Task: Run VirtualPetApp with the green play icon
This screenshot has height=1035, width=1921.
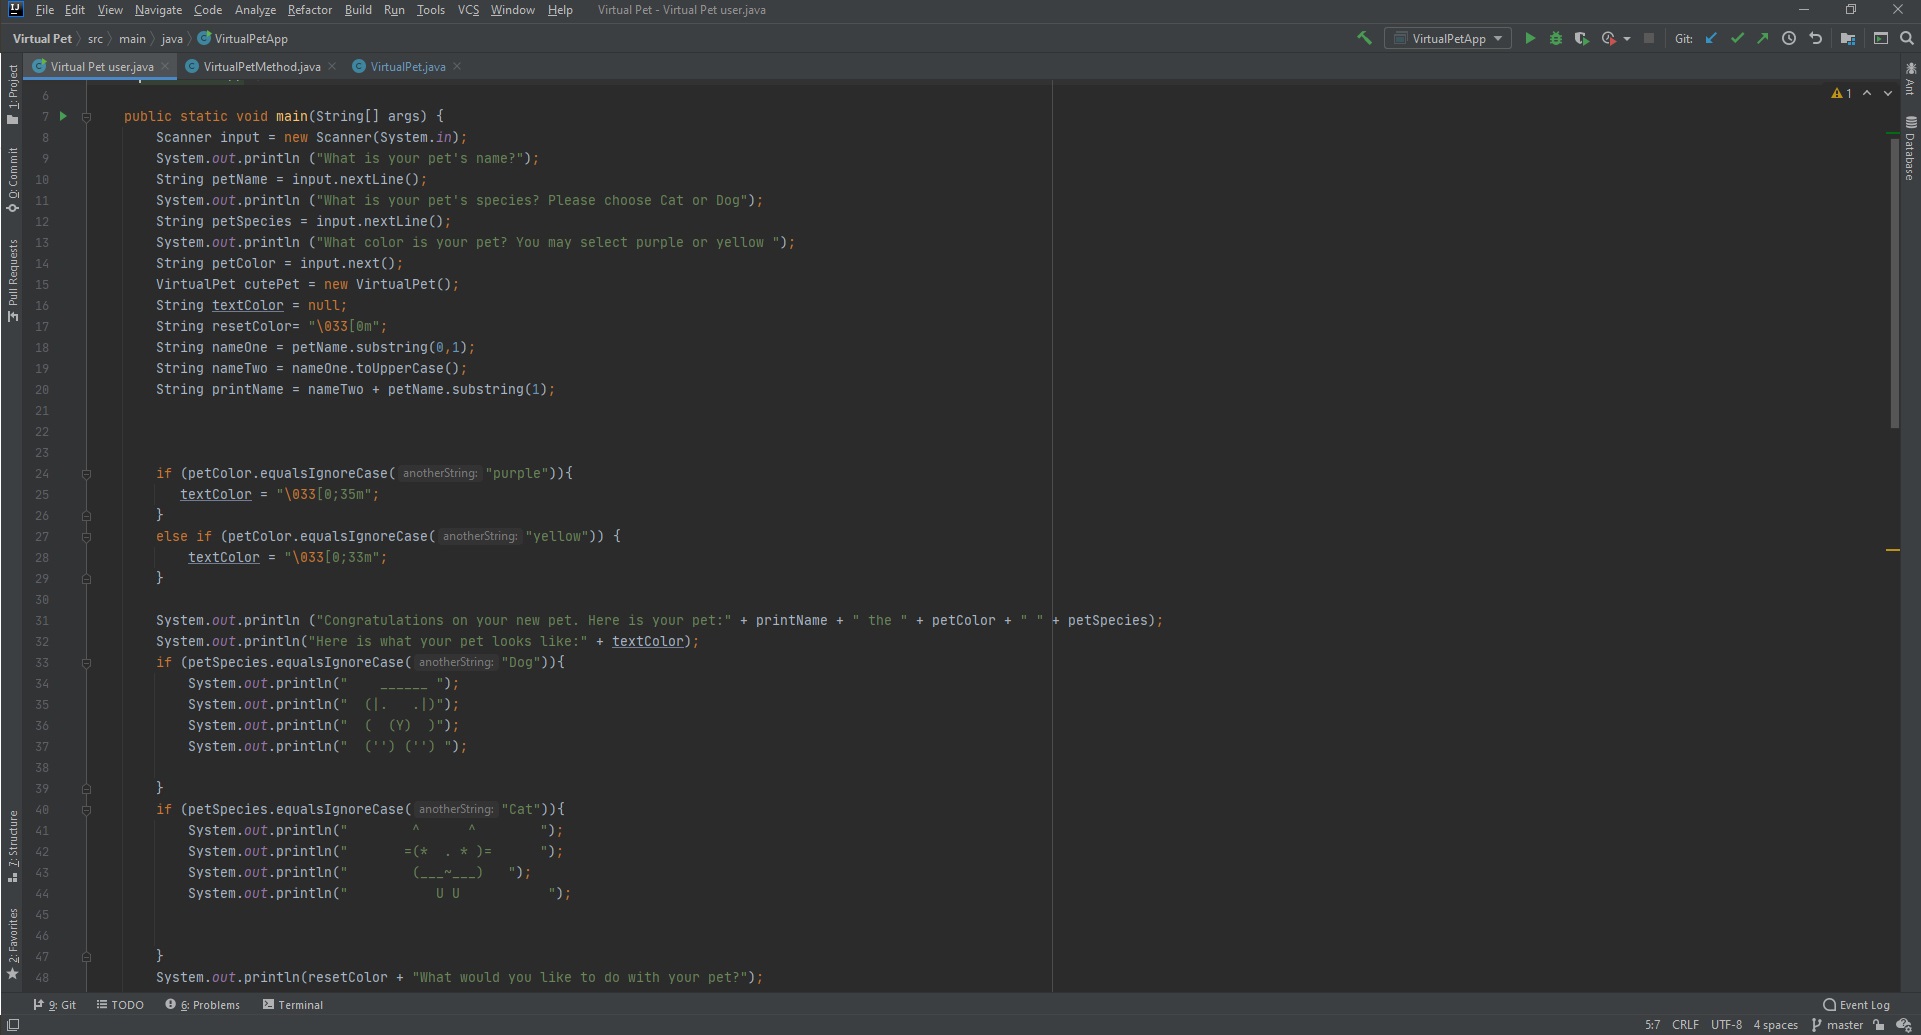Action: pos(1529,38)
